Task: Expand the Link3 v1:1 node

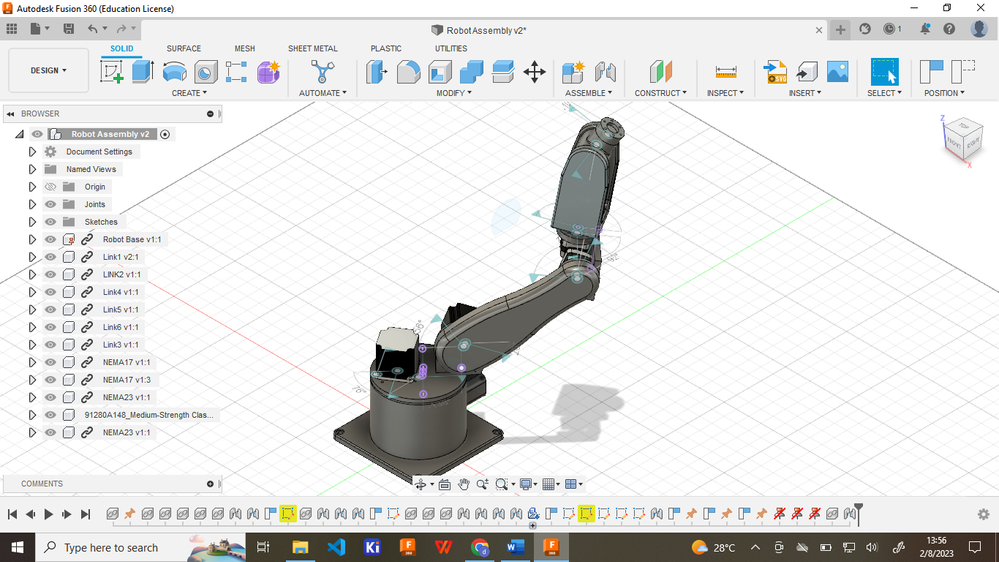Action: tap(32, 345)
